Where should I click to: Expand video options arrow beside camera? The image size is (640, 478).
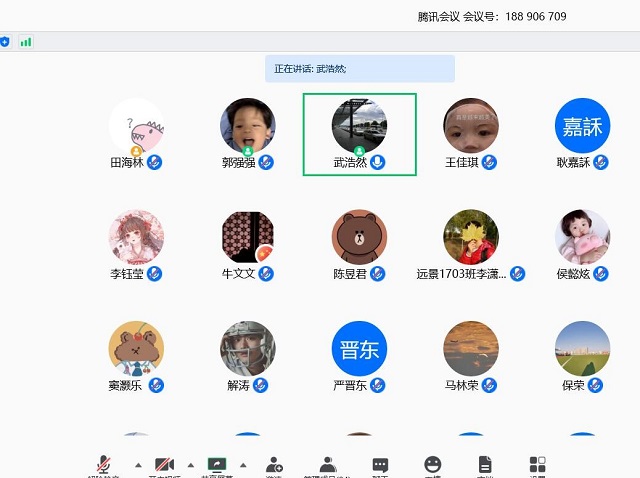click(191, 465)
